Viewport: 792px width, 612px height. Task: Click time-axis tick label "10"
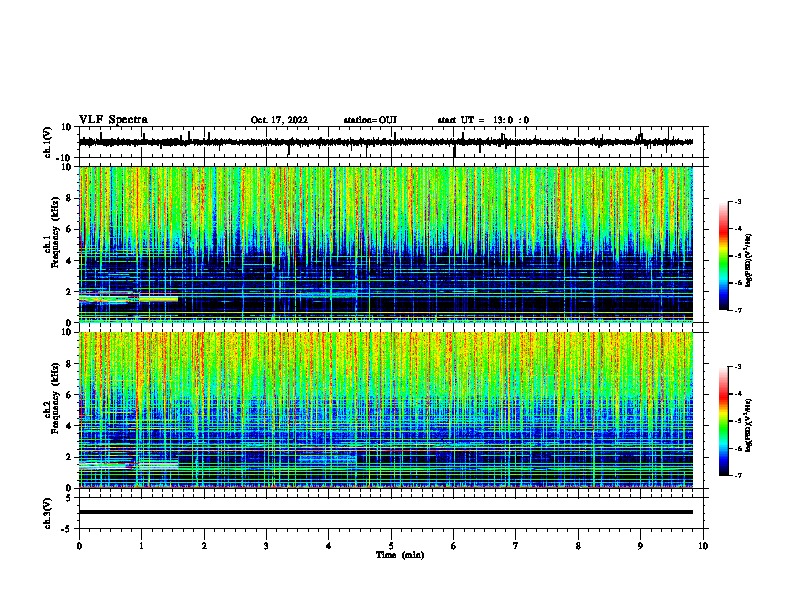703,546
